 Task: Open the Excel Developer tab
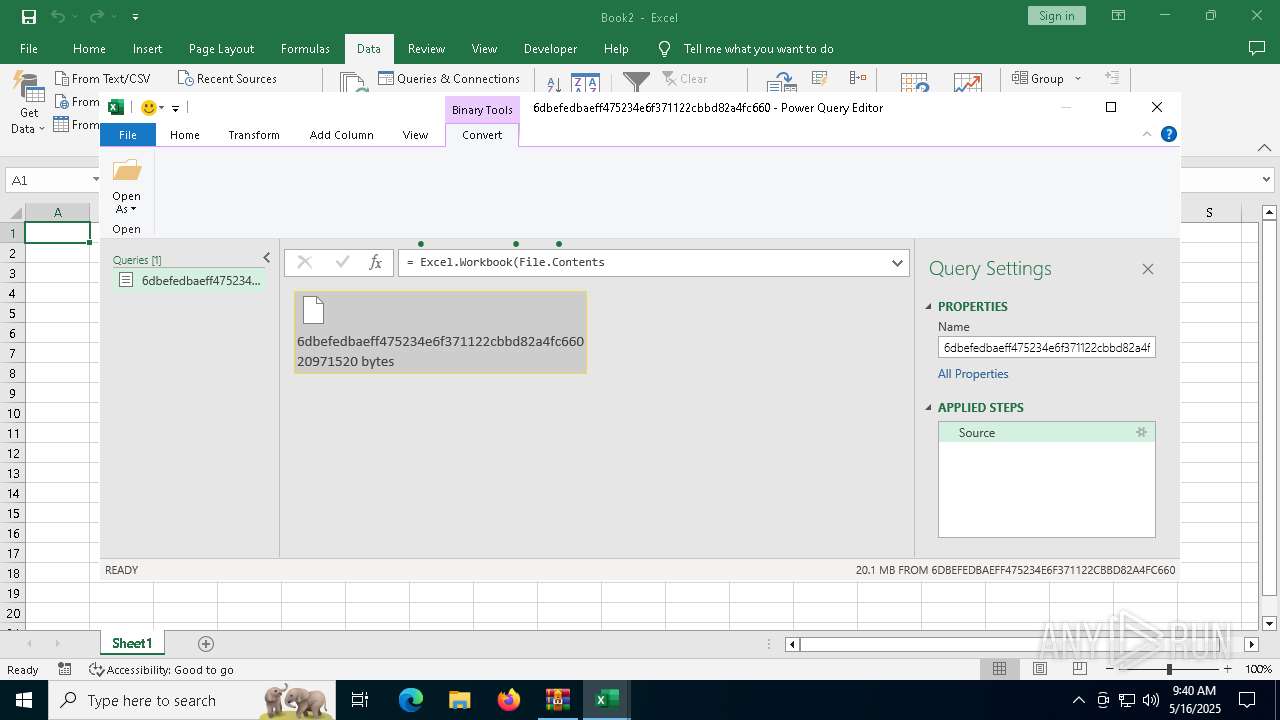[550, 49]
